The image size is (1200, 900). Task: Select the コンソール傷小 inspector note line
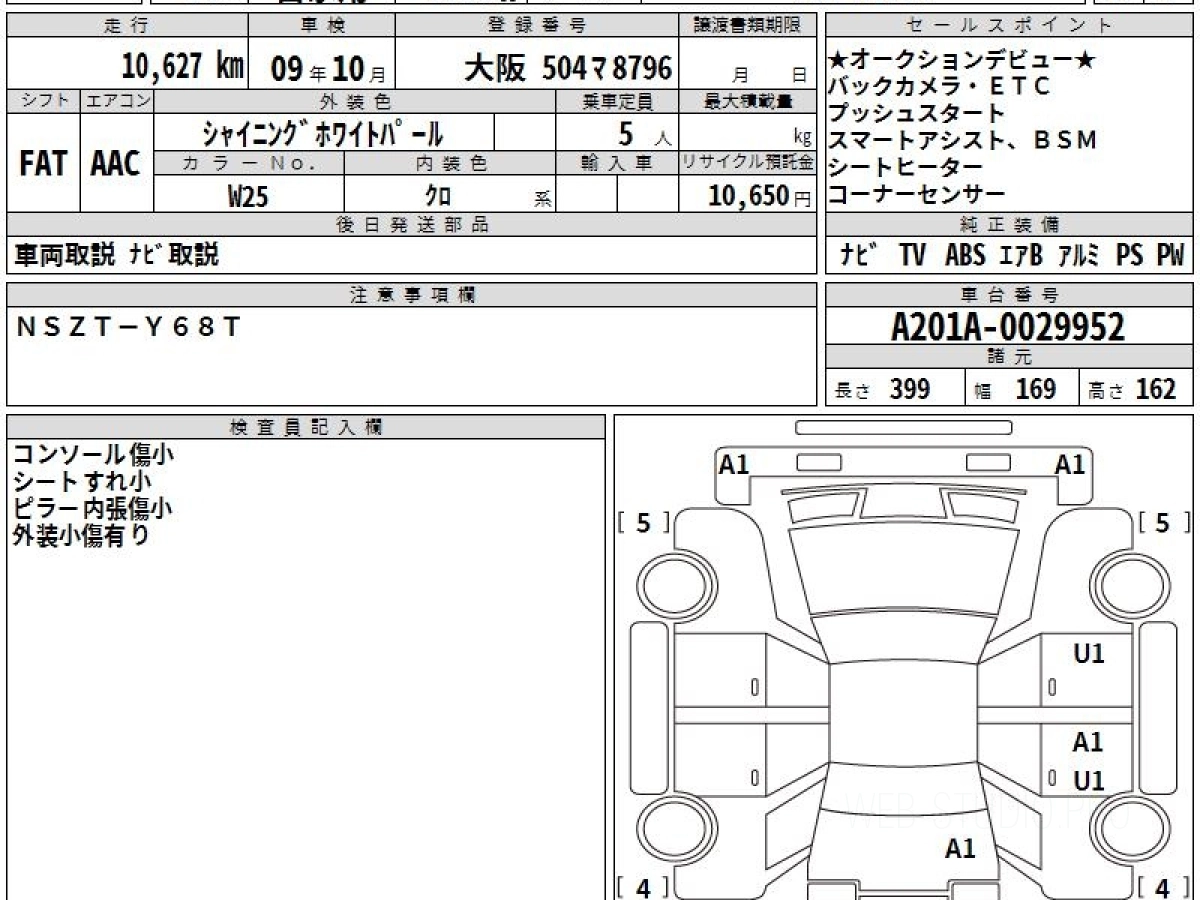coord(93,454)
